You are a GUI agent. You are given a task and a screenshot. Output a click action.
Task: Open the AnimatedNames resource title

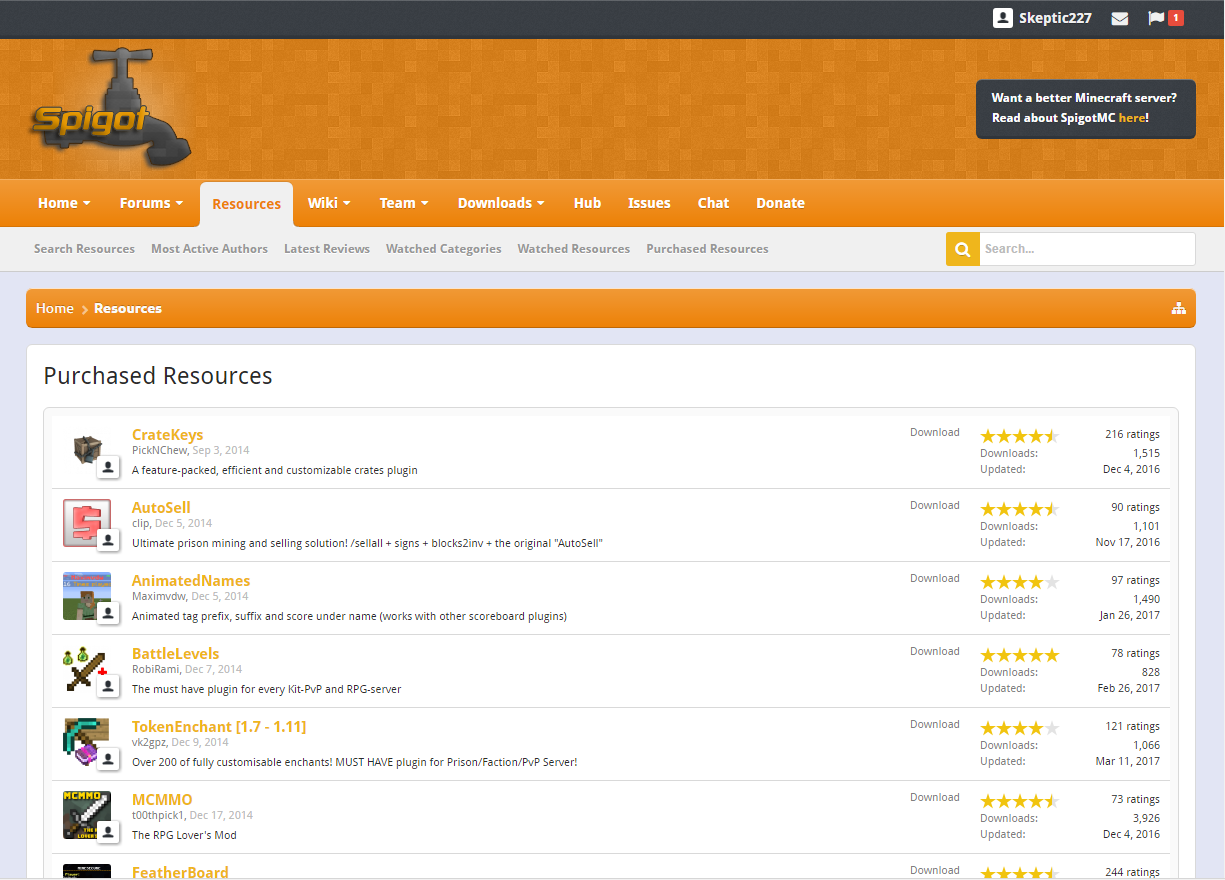(x=191, y=581)
